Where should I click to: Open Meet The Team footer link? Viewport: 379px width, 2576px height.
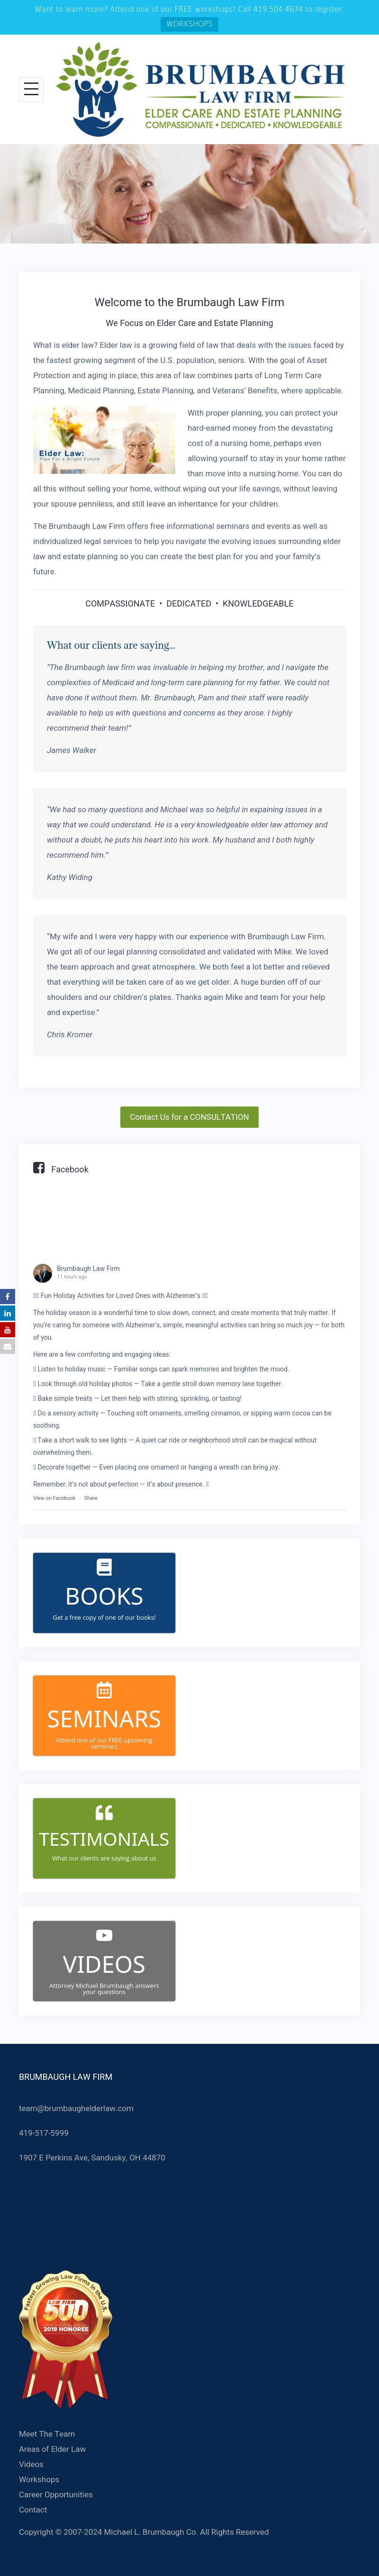(47, 2434)
